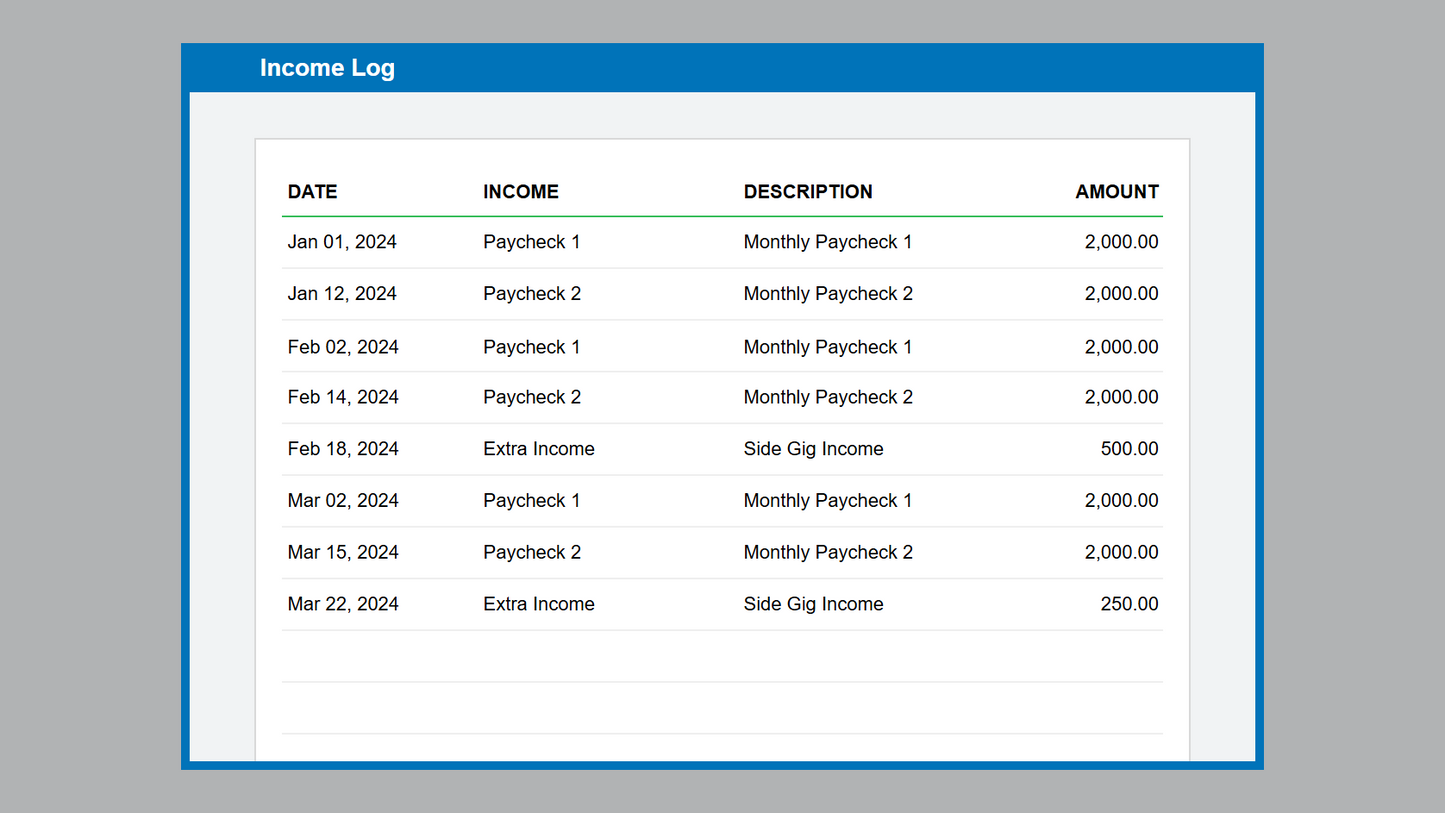
Task: Select Paycheck 1 in the Feb 02 row
Action: click(532, 347)
